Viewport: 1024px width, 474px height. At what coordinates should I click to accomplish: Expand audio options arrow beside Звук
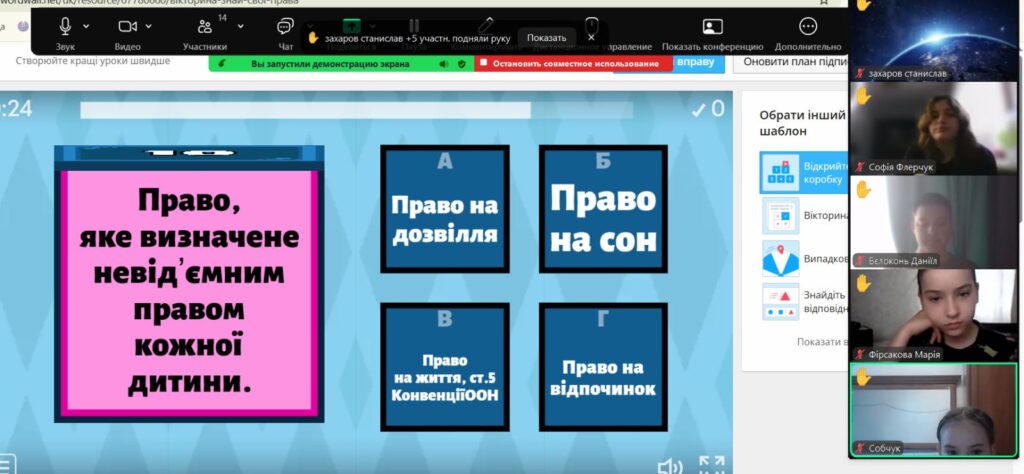86,26
